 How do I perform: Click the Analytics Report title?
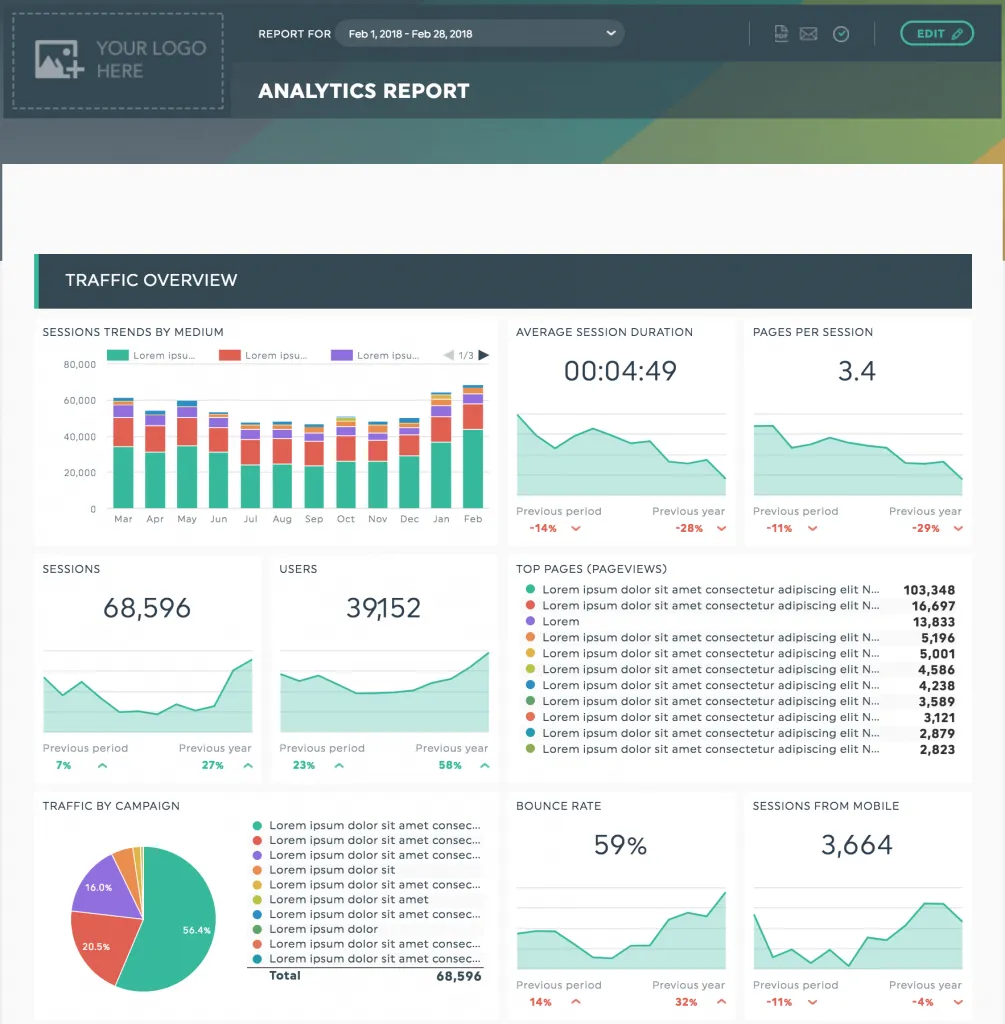pyautogui.click(x=364, y=91)
